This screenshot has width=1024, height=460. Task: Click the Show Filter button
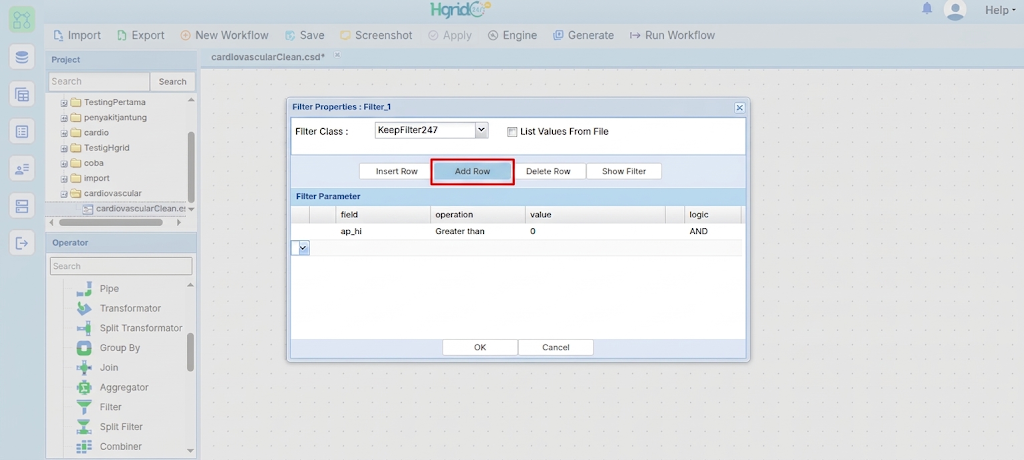624,171
